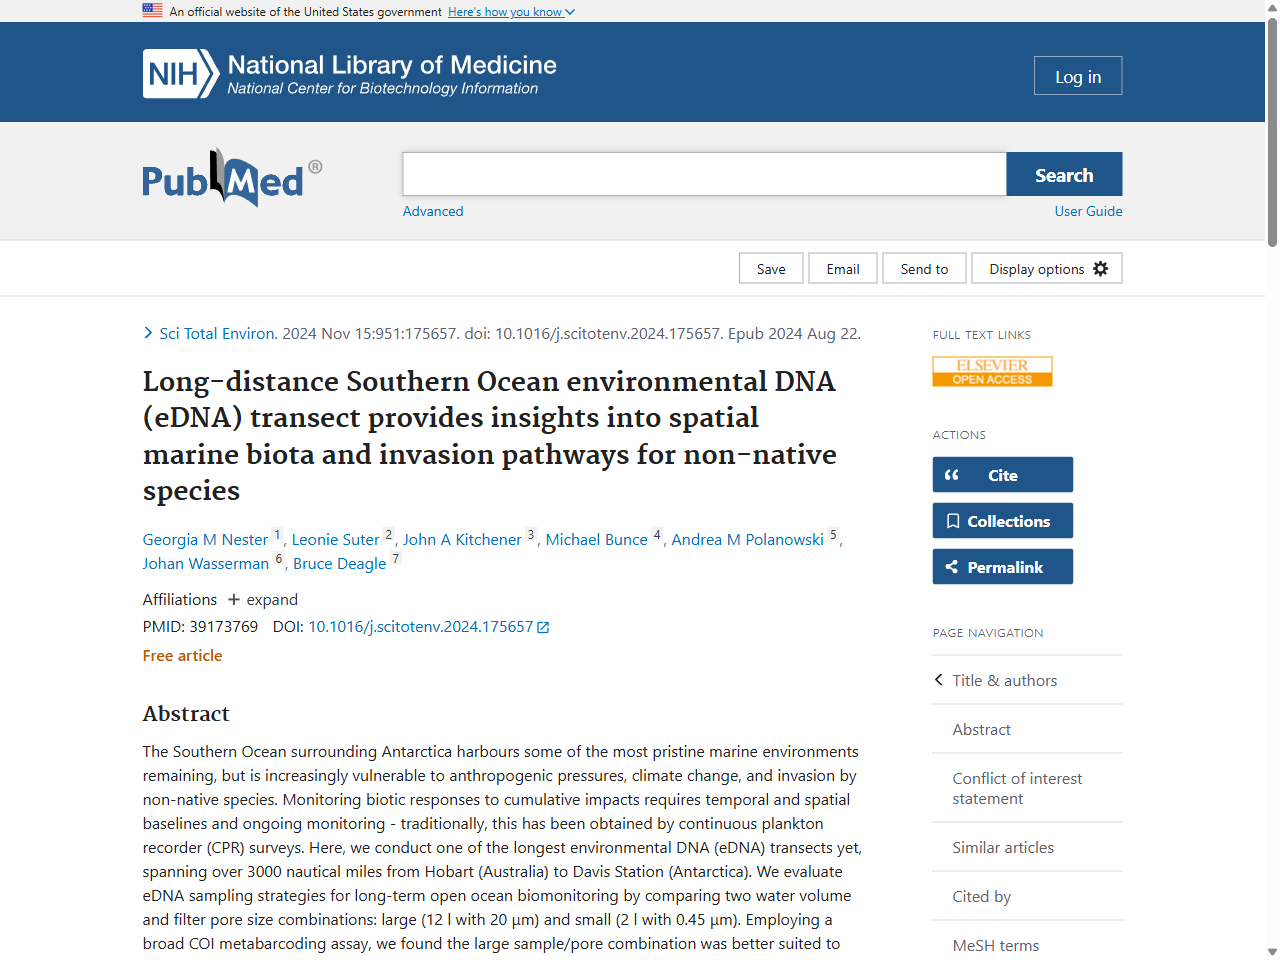The width and height of the screenshot is (1280, 960).
Task: Click the NIH logo icon
Action: 181,74
